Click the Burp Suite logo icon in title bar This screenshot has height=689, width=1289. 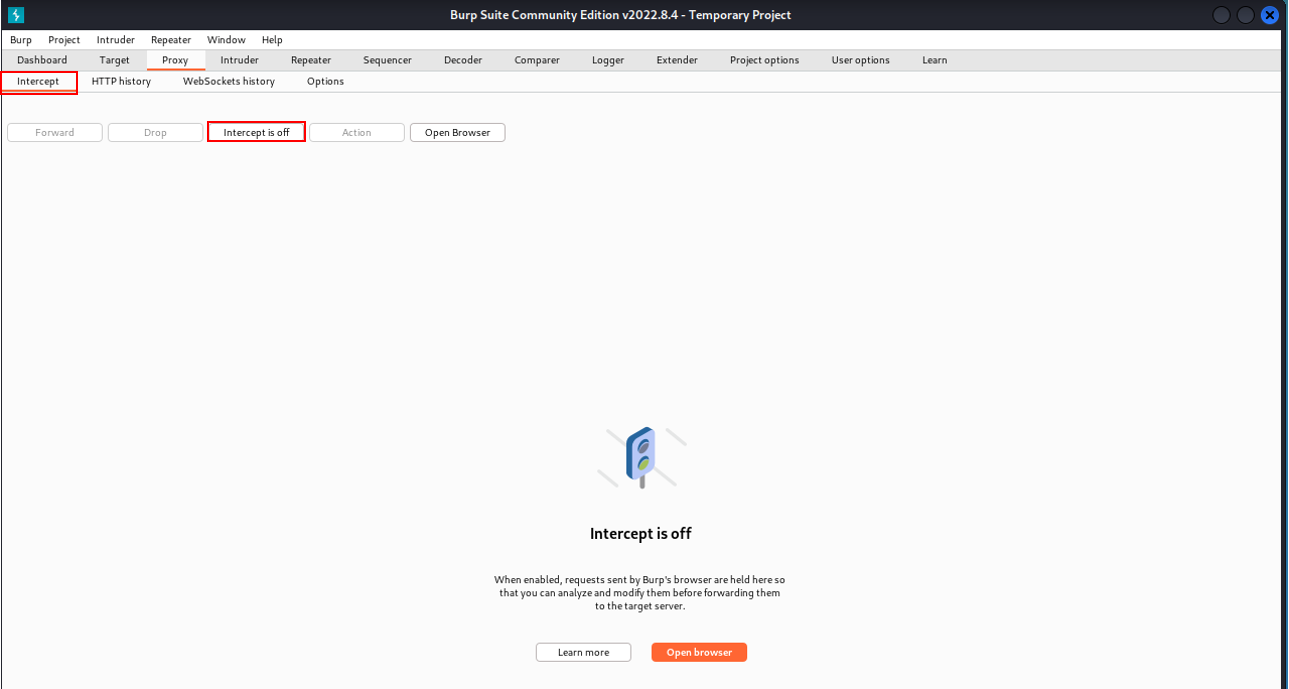pos(15,15)
